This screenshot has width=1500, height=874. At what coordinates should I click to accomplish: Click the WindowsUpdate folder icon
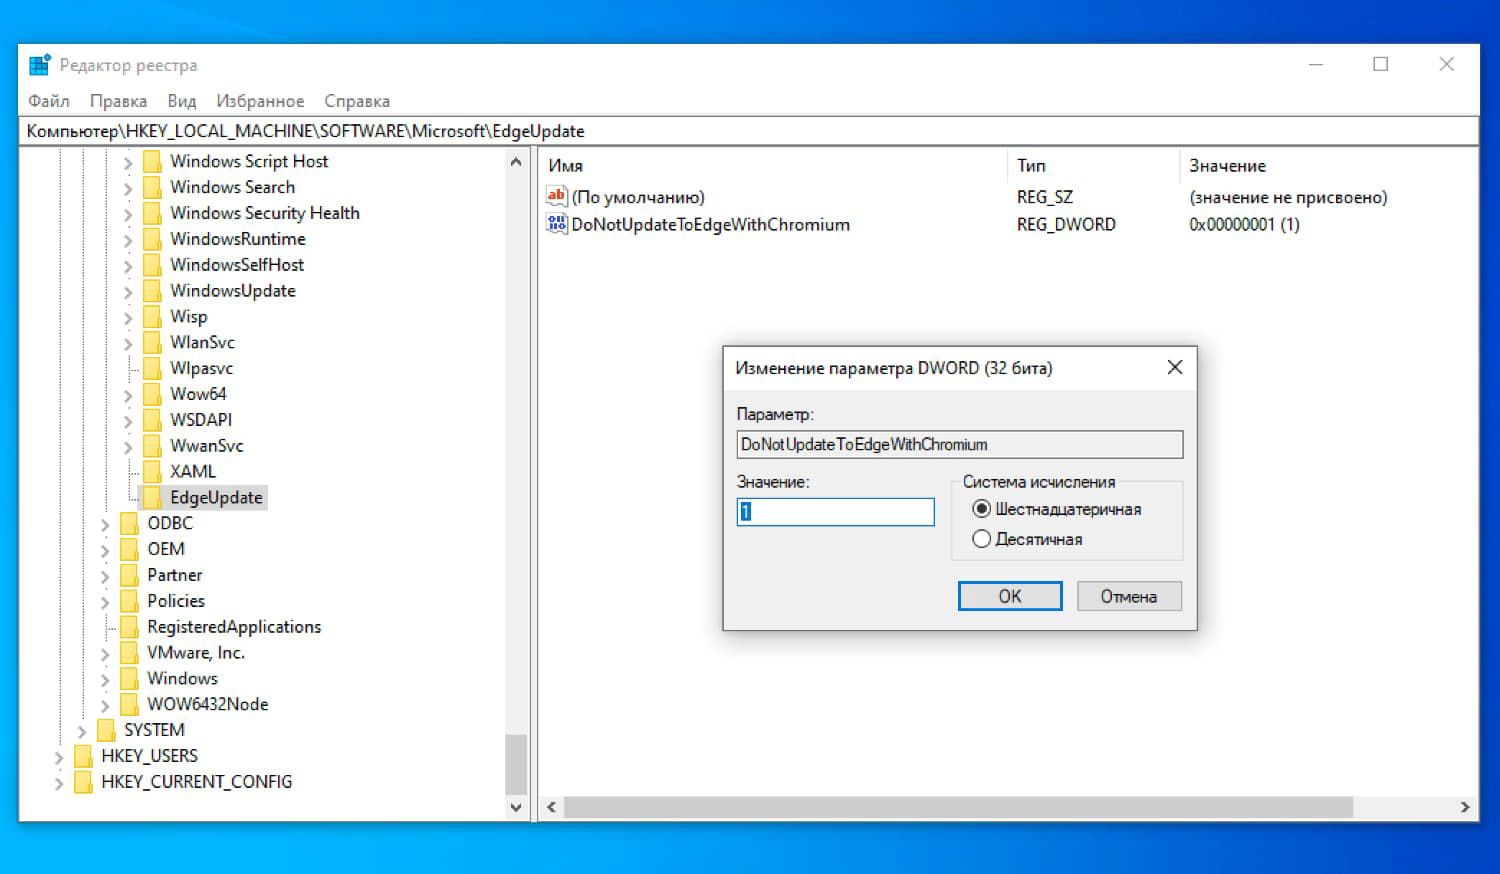[152, 291]
